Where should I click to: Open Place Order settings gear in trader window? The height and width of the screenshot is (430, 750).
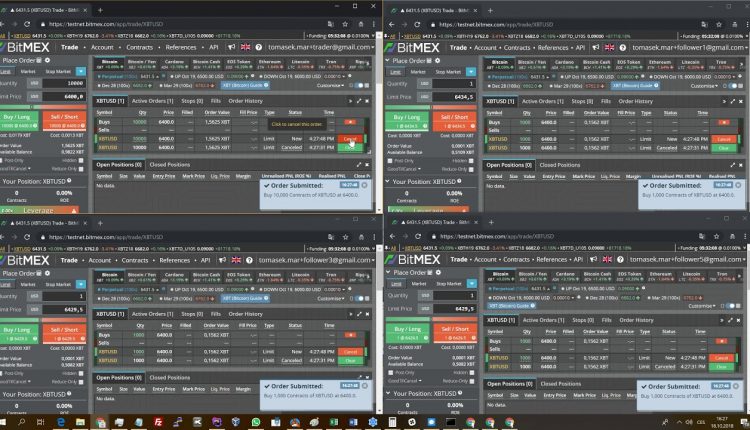point(47,61)
